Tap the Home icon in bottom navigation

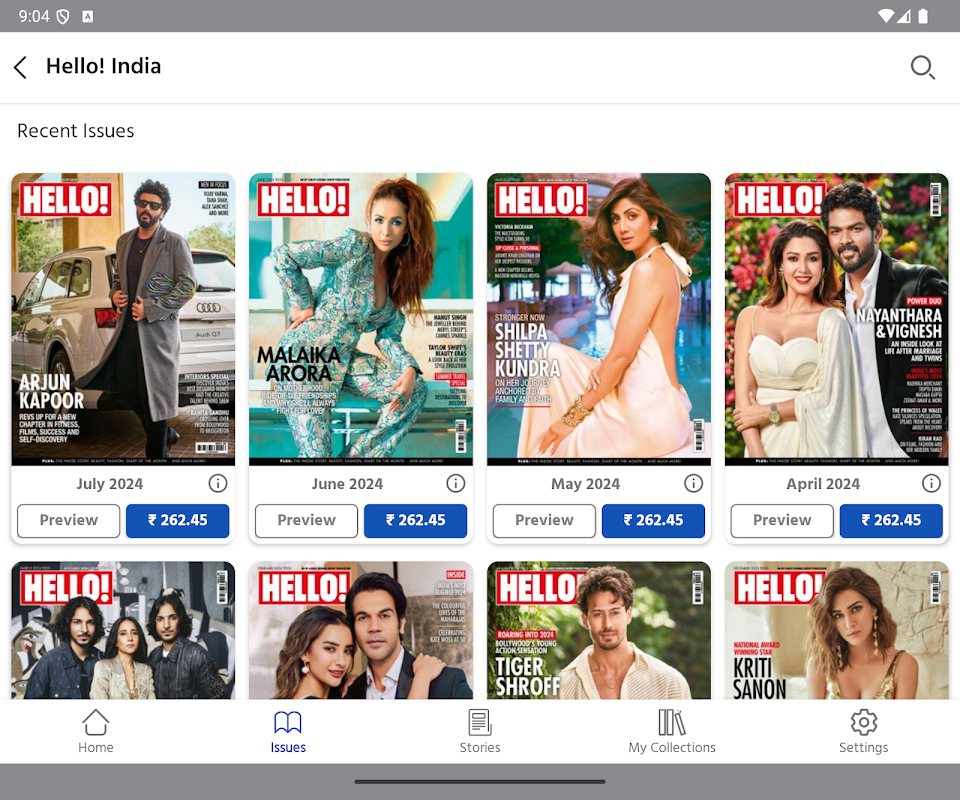pos(96,731)
